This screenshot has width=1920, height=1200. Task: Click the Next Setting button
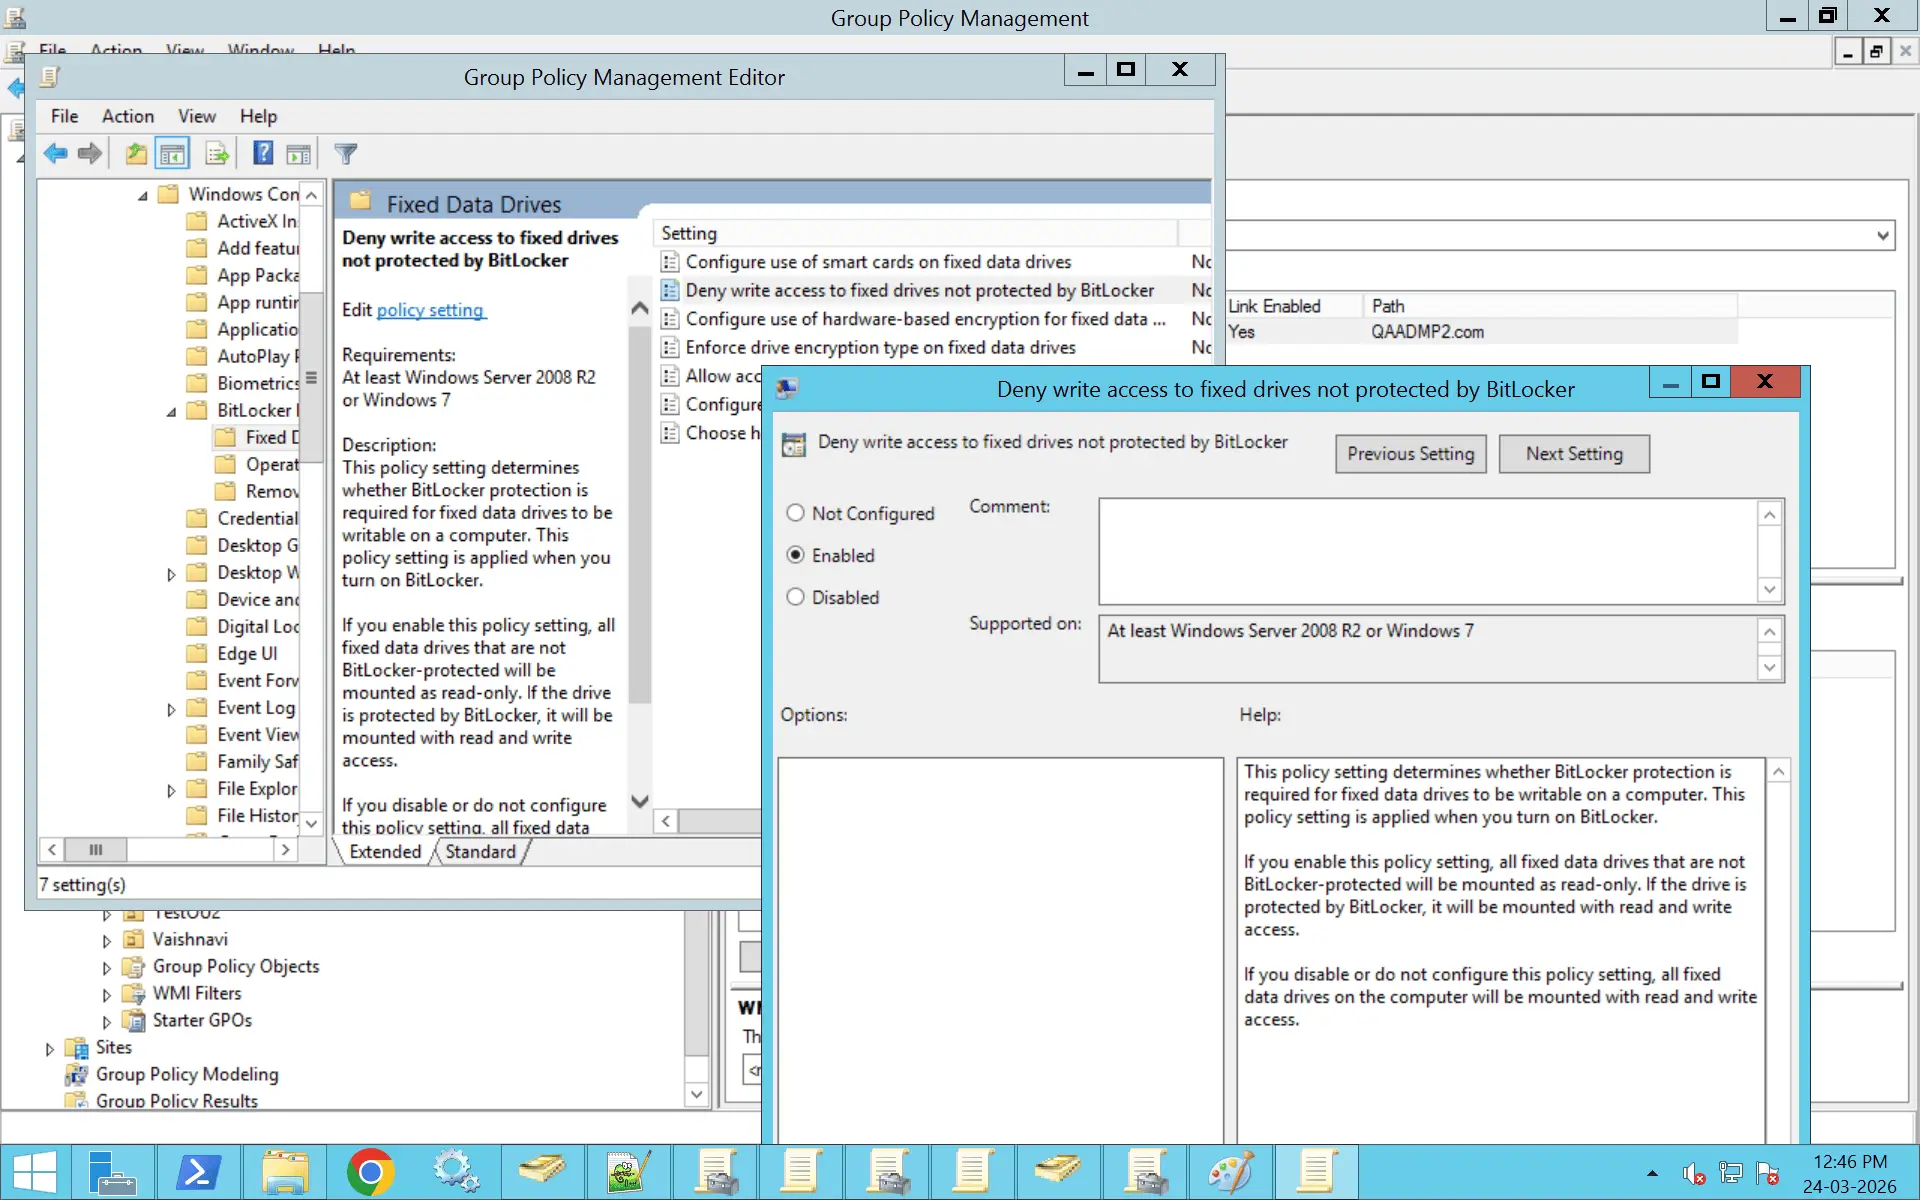[1574, 453]
